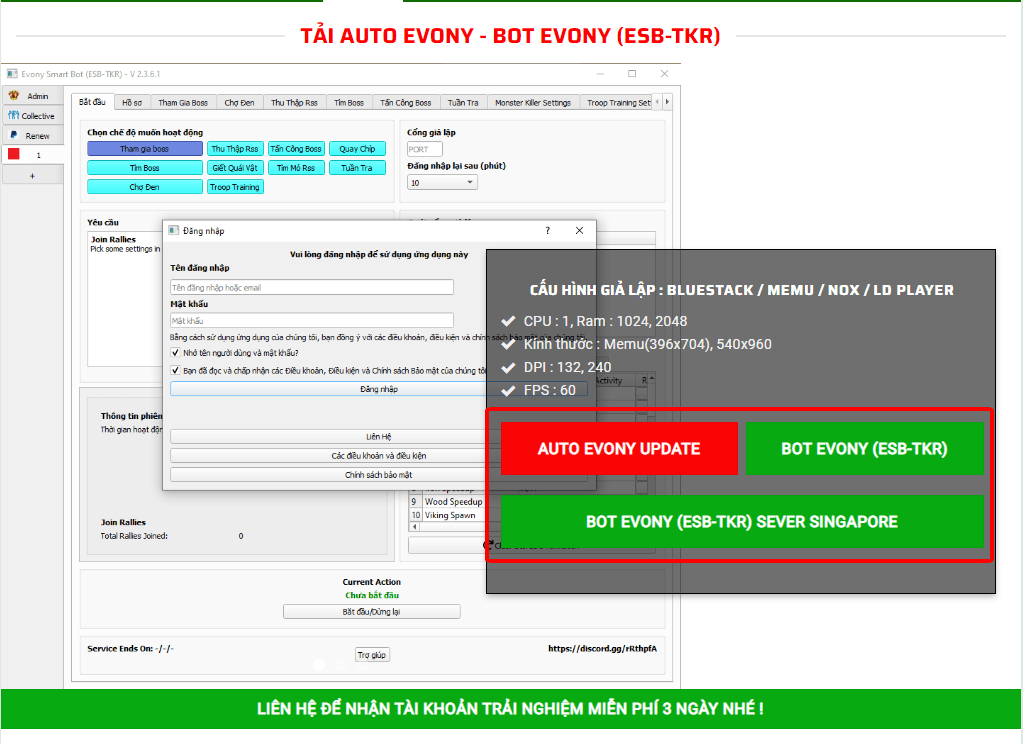This screenshot has width=1023, height=744.
Task: Open the Monster Killer Settings tab
Action: (533, 103)
